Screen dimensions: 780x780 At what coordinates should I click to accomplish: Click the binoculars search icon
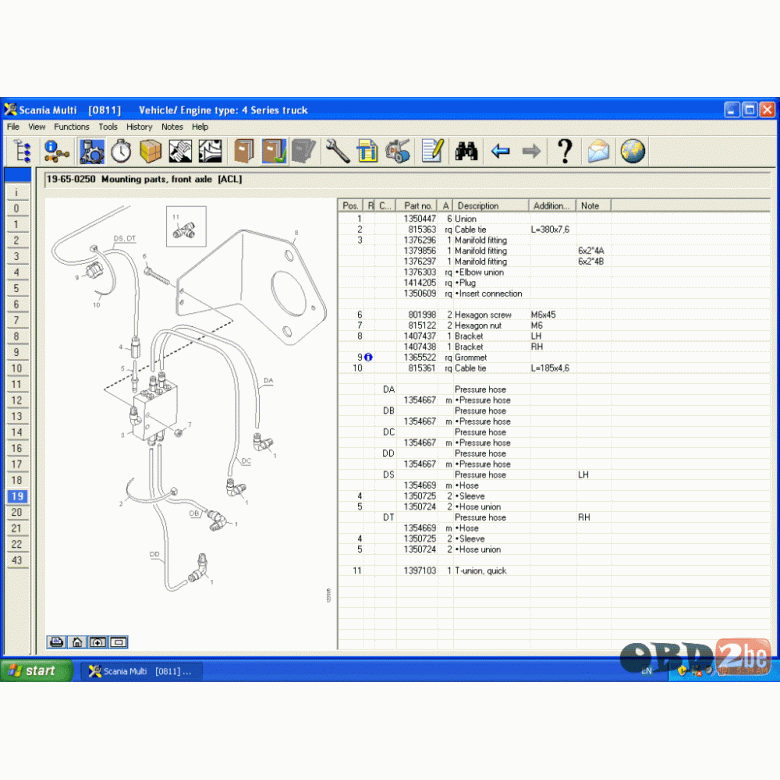(x=466, y=151)
